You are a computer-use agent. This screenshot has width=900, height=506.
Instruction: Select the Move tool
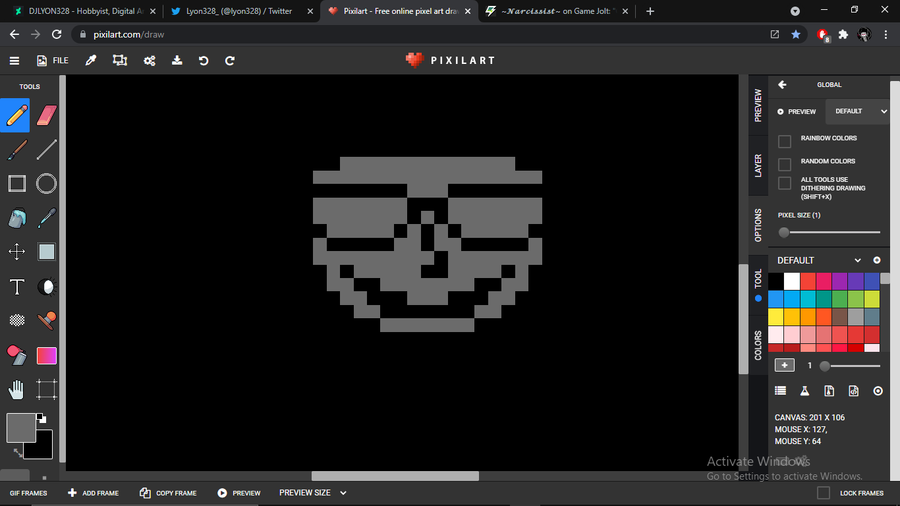tap(17, 252)
